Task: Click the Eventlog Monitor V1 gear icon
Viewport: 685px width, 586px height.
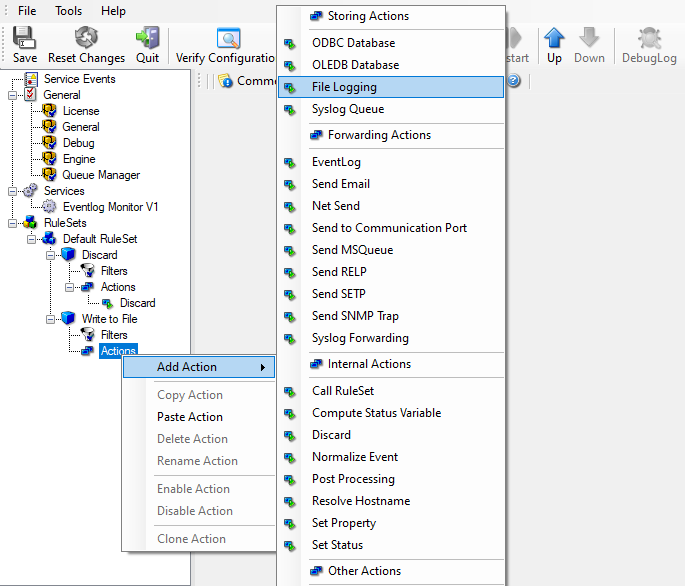Action: tap(49, 207)
